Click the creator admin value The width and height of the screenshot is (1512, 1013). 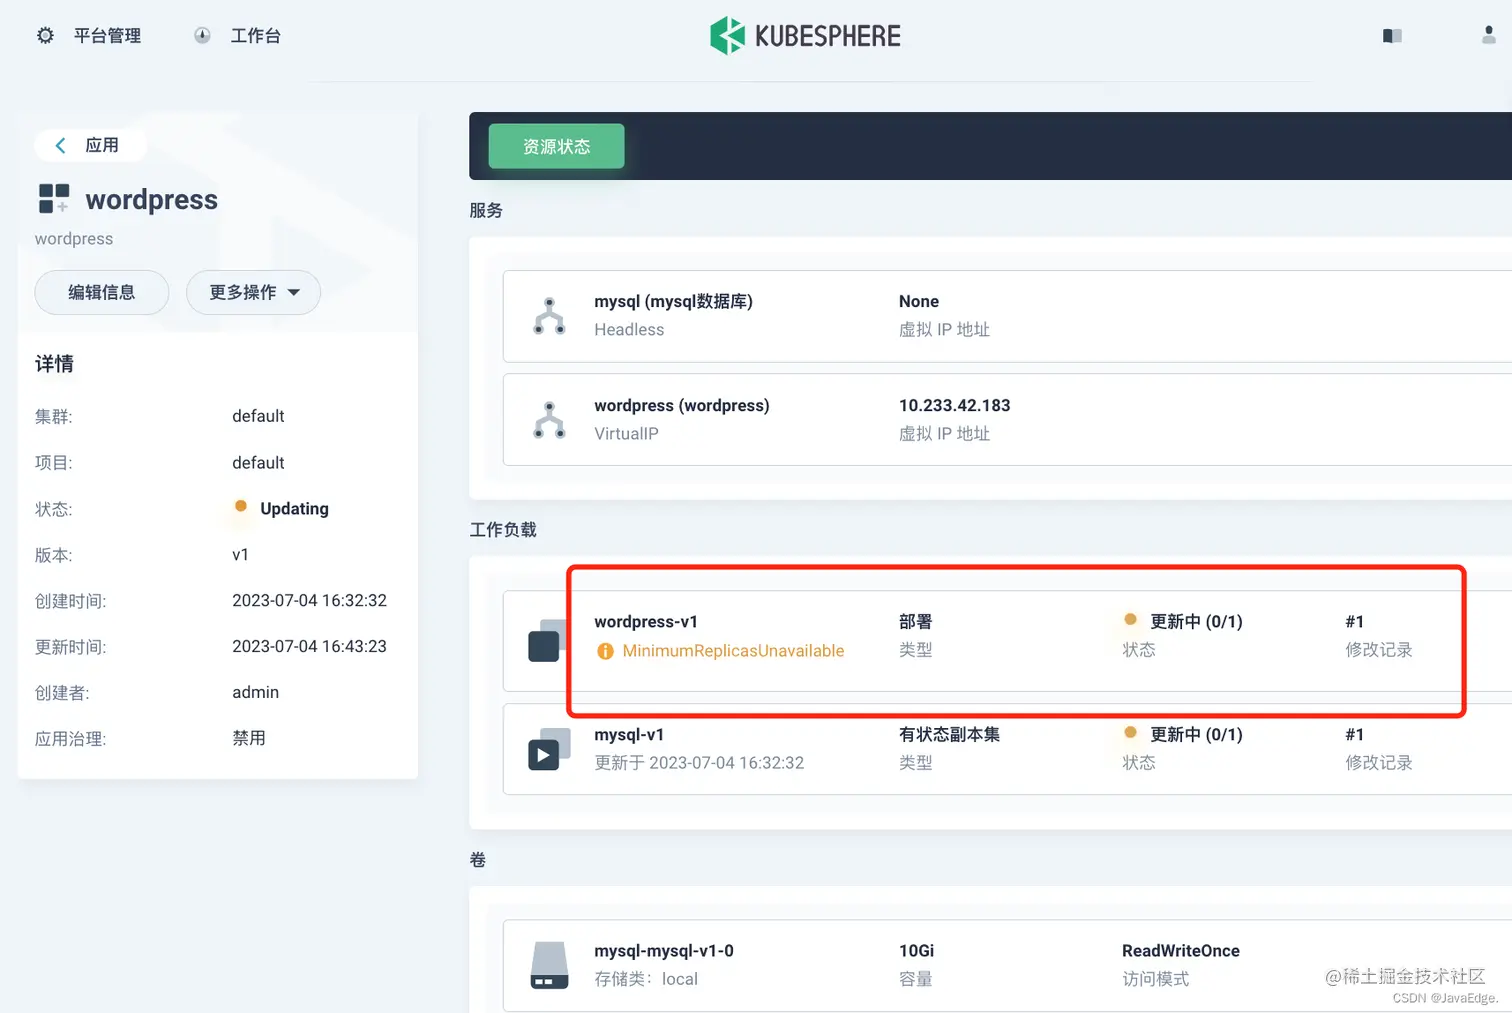[255, 692]
